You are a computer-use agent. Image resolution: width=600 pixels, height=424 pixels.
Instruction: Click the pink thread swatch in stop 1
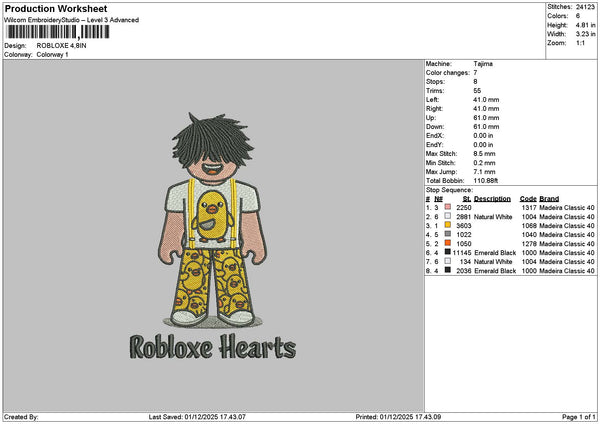point(448,207)
